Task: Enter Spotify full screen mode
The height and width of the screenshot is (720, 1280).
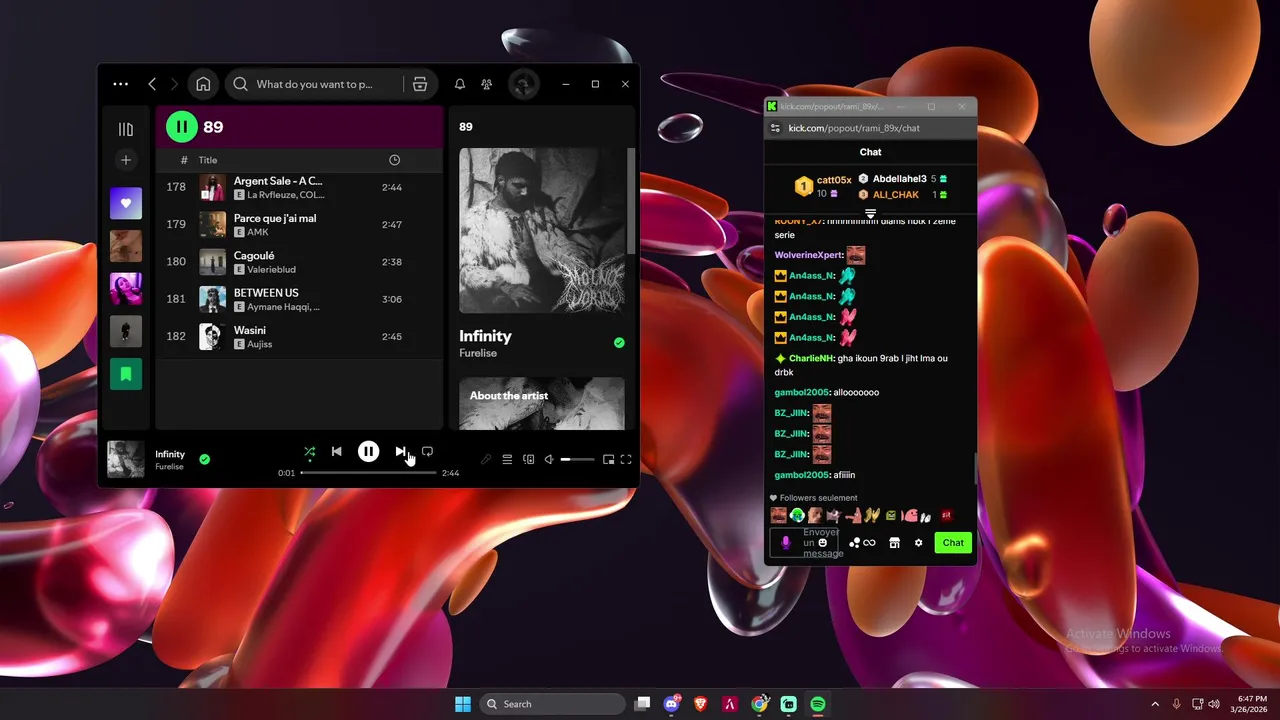Action: click(x=626, y=460)
